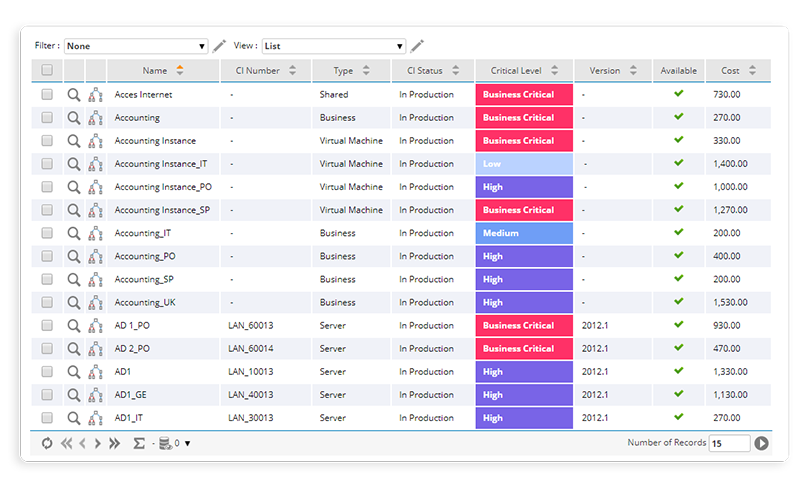
Task: Go to the first page
Action: tap(66, 443)
